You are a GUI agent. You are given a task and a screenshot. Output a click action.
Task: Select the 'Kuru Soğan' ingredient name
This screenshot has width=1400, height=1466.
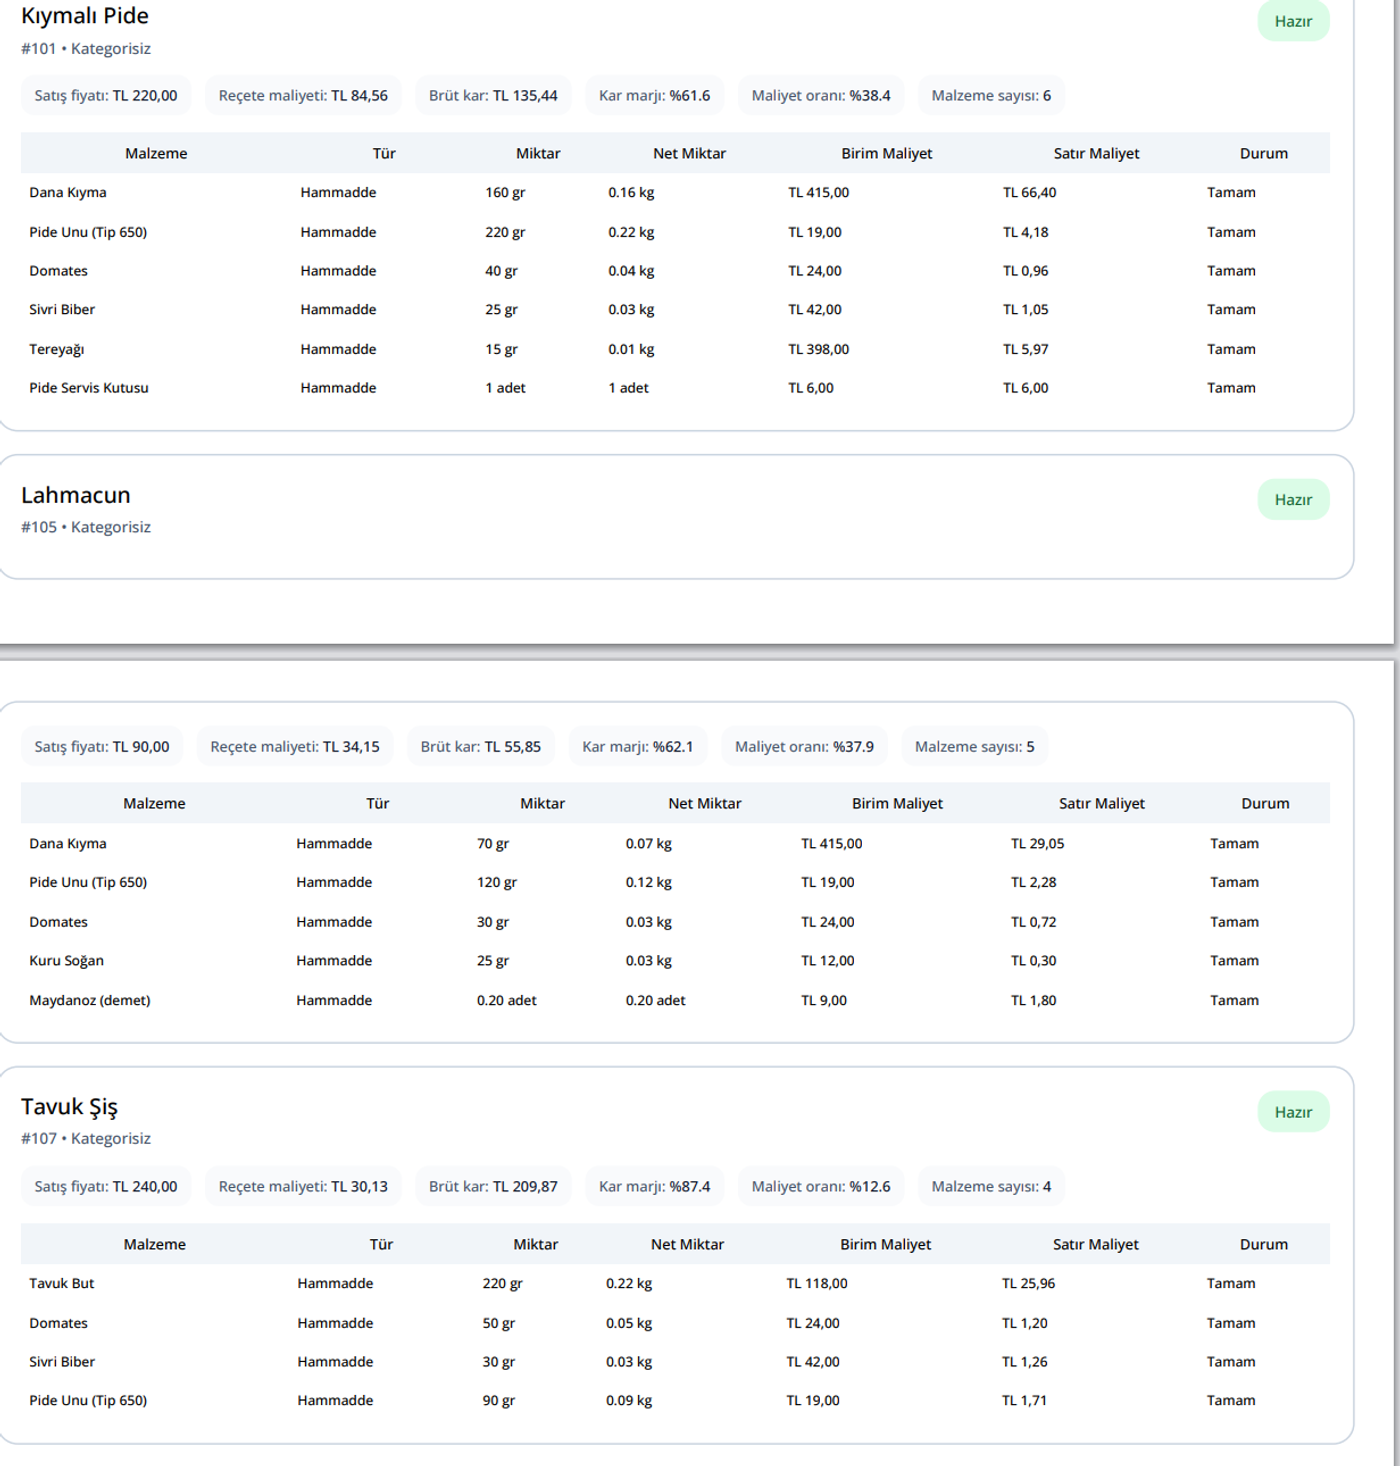coord(66,961)
